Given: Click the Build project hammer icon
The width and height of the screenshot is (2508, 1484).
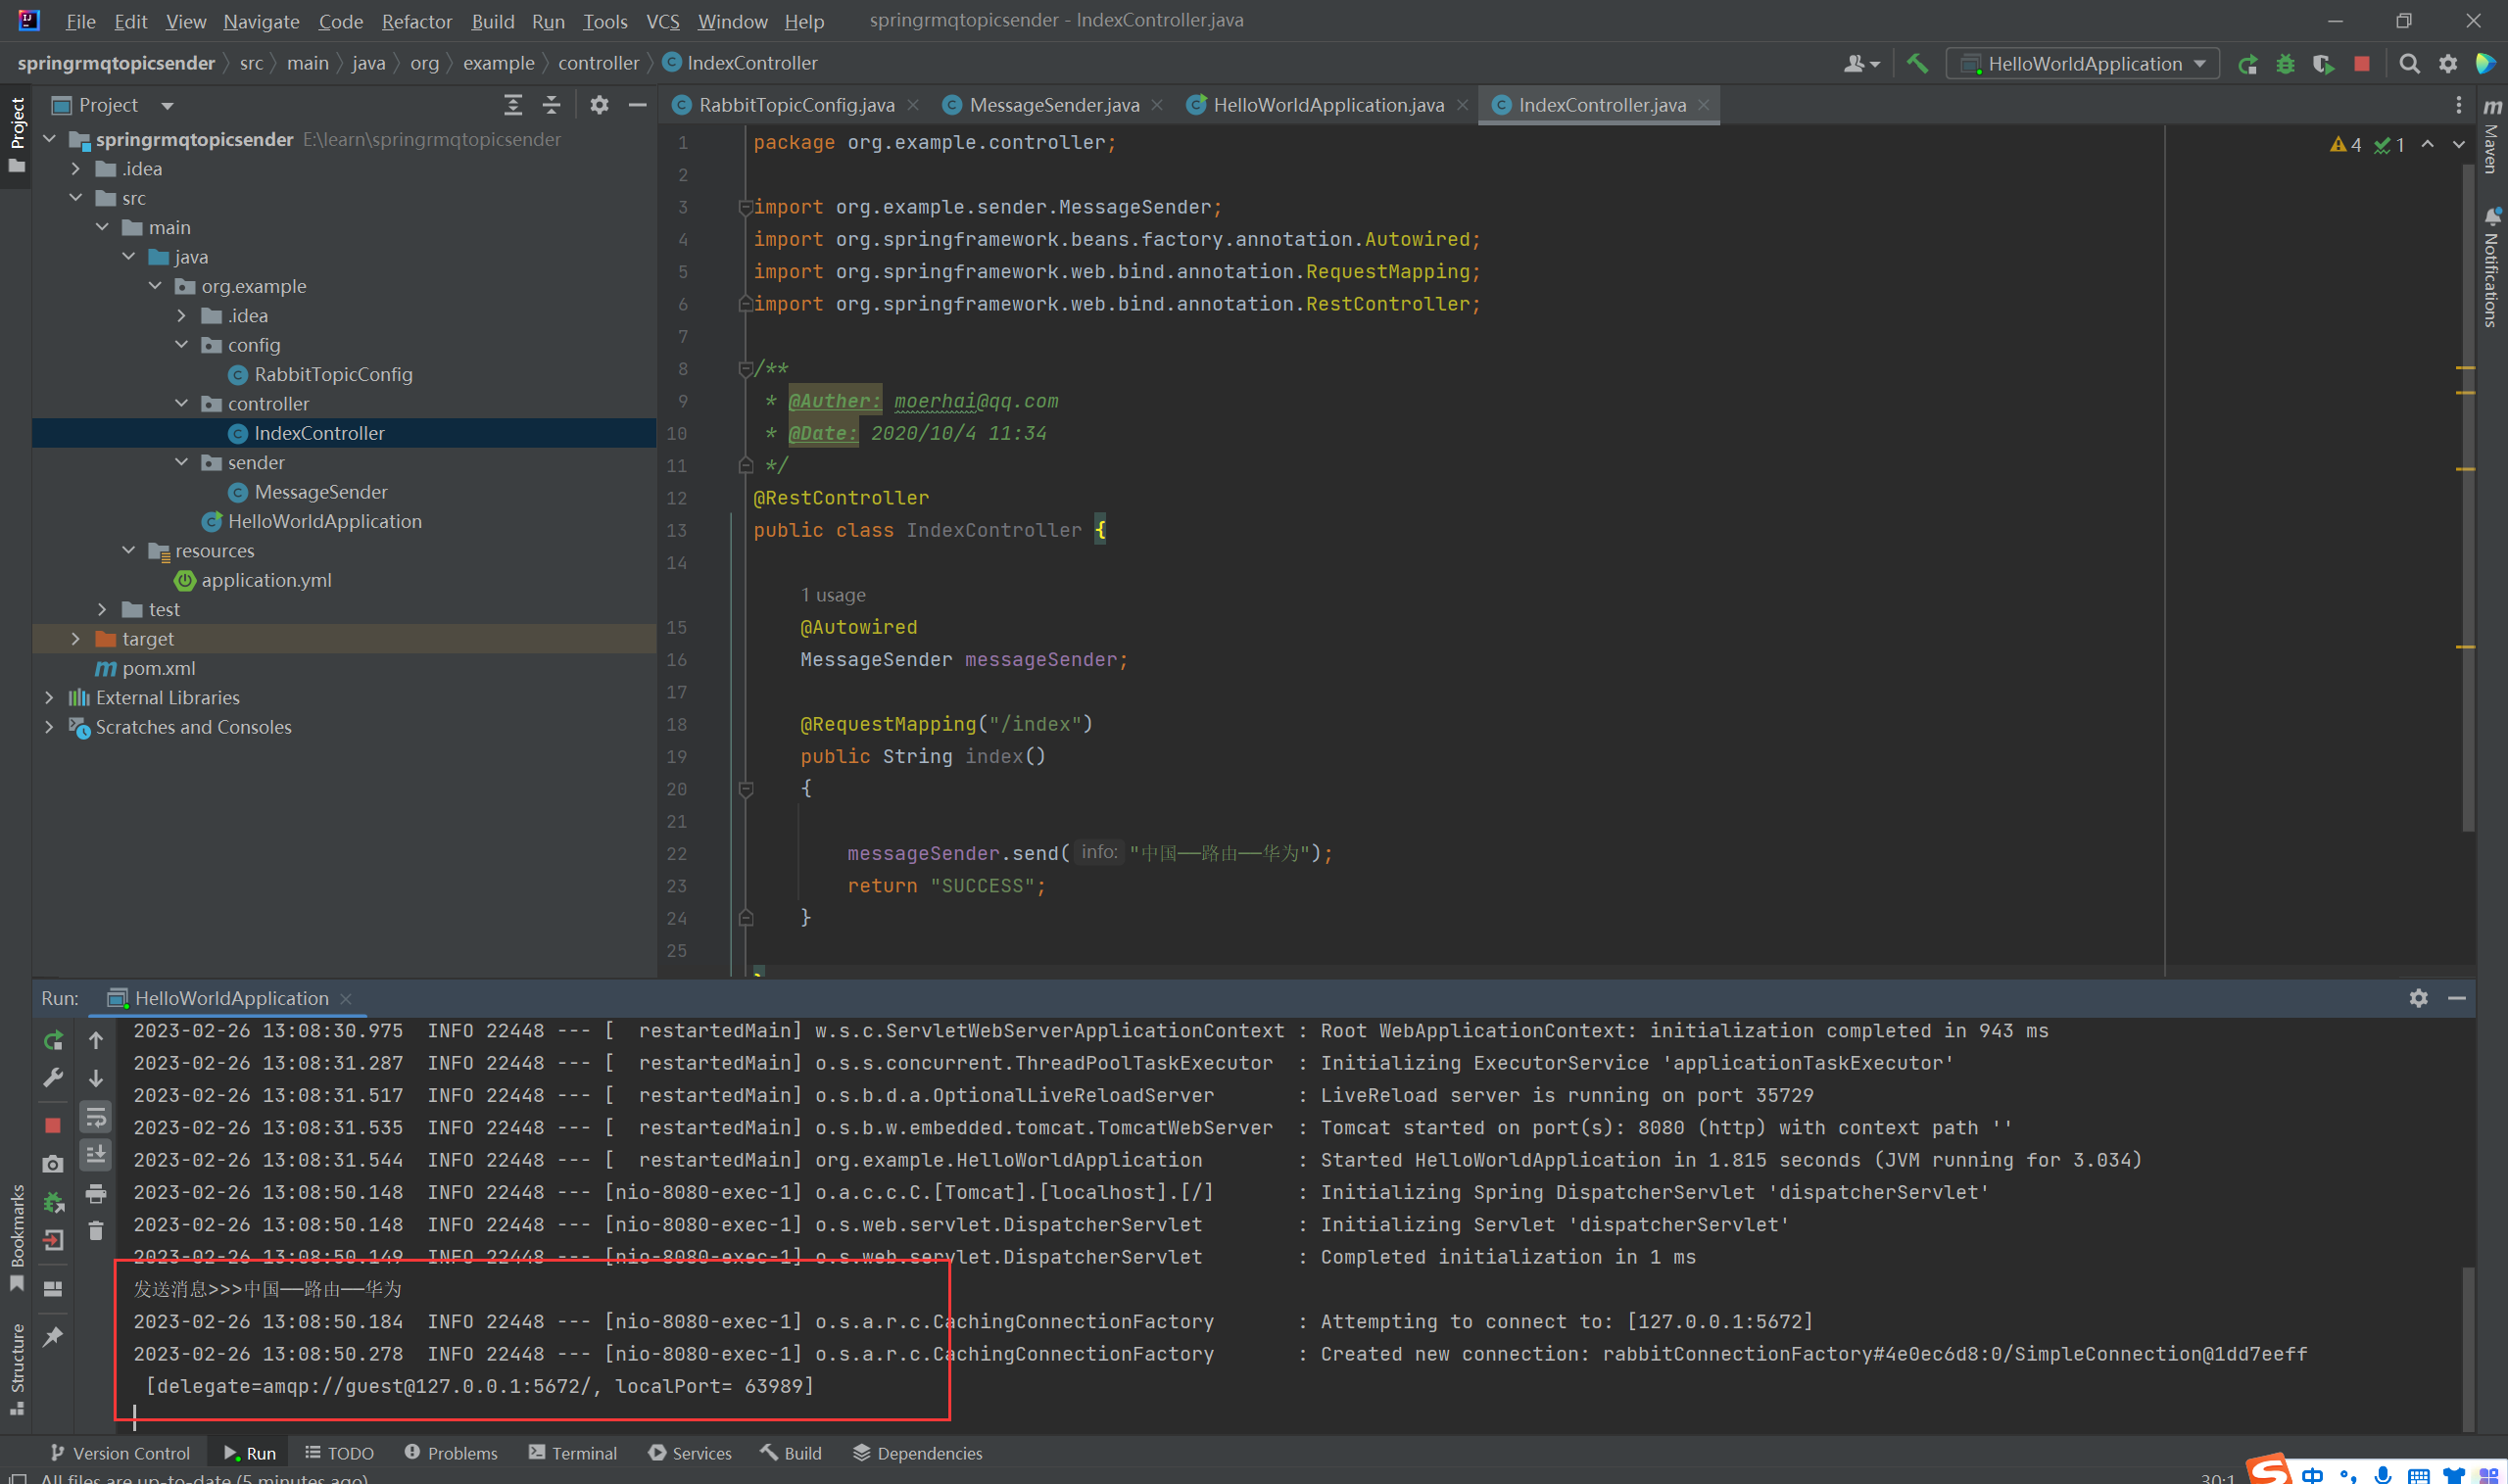Looking at the screenshot, I should pos(1916,64).
